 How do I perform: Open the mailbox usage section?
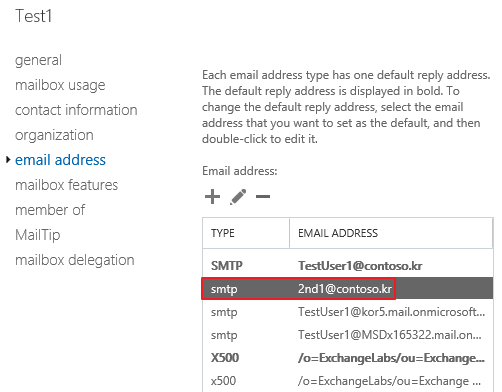60,85
